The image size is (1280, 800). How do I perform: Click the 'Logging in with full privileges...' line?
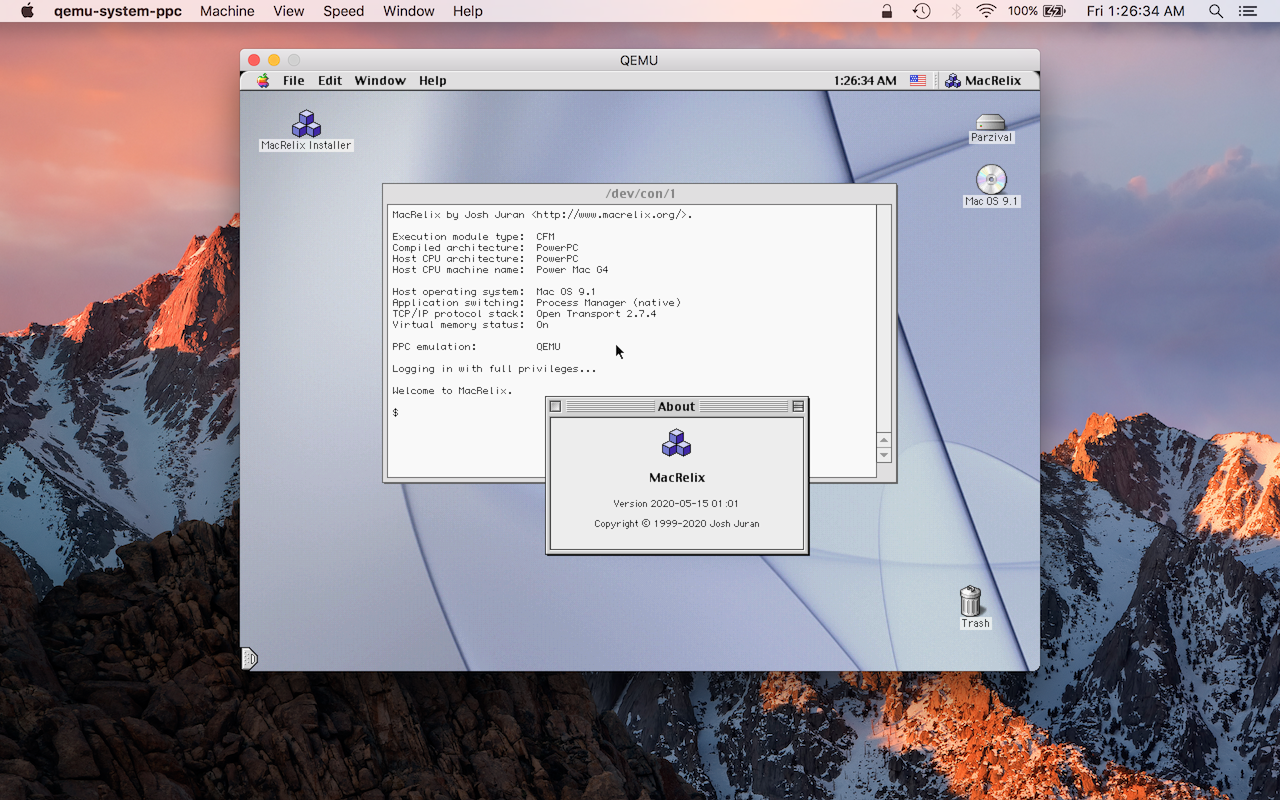pyautogui.click(x=494, y=368)
